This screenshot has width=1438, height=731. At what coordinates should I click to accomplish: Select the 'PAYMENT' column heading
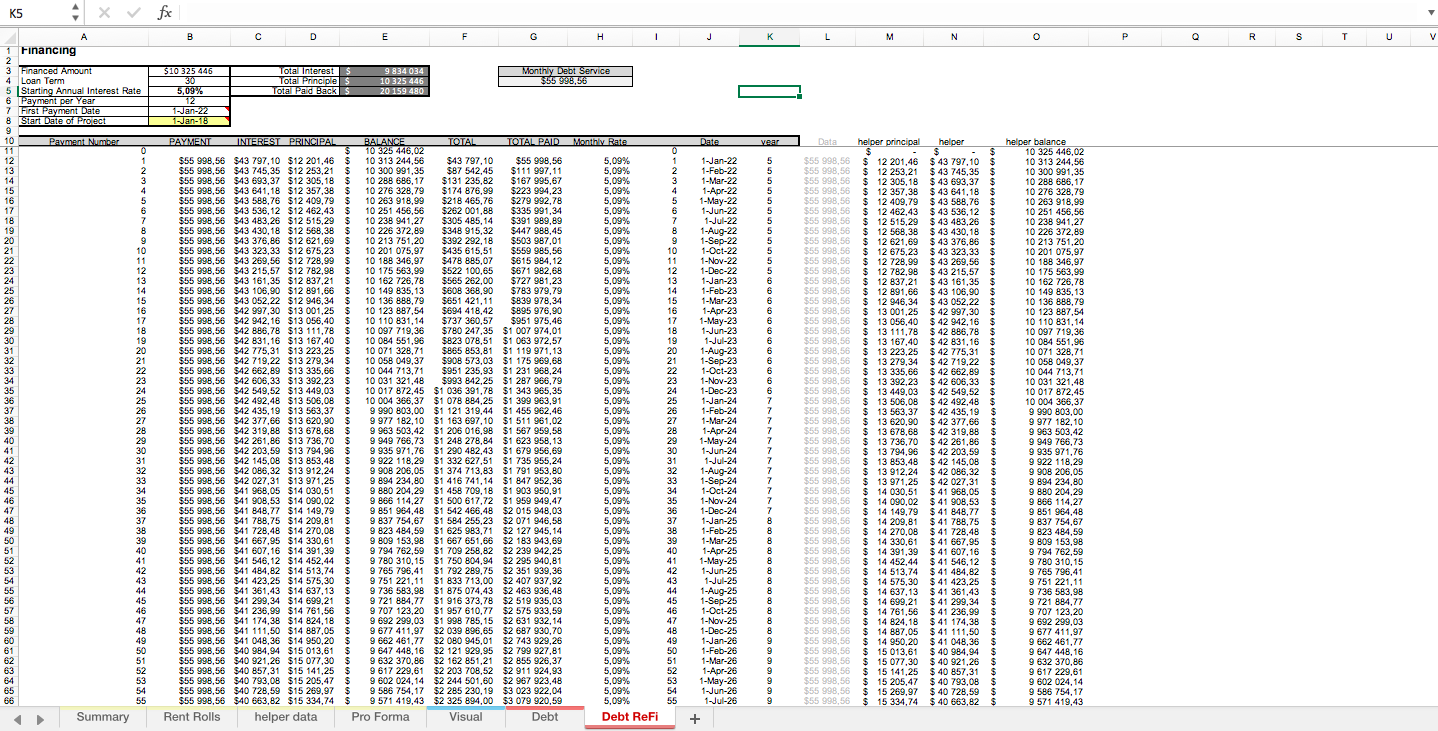pos(190,142)
